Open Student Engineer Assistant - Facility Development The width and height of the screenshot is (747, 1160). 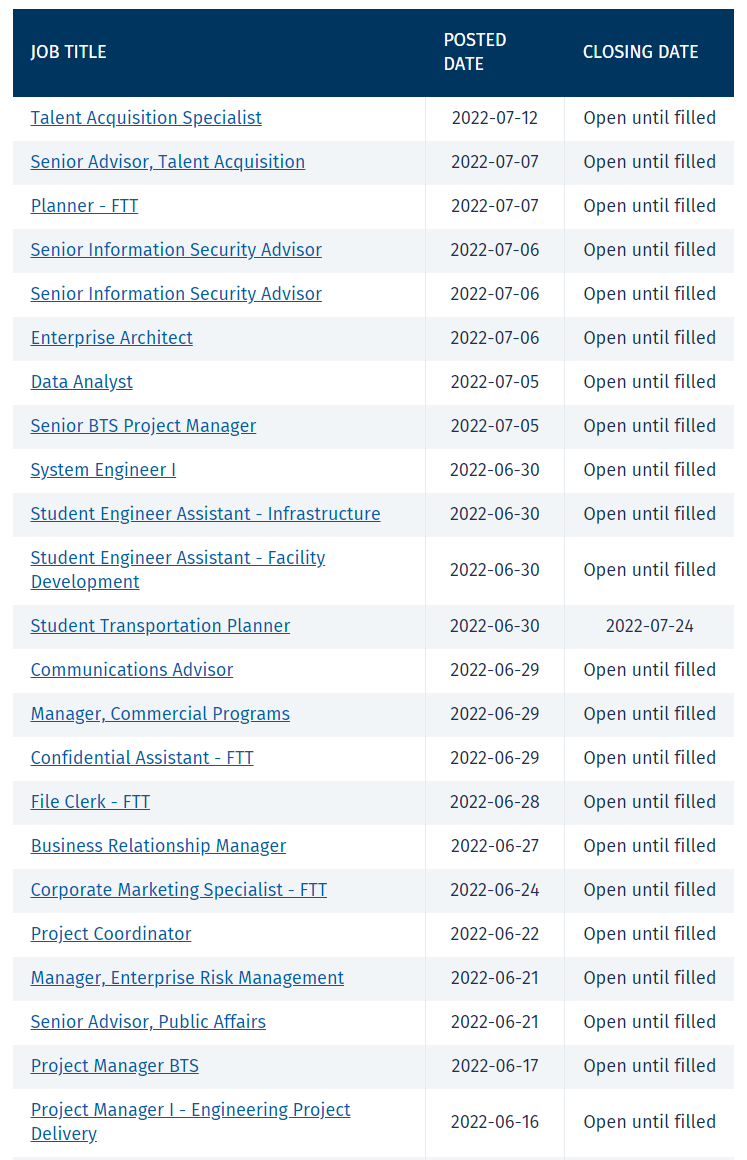coord(178,570)
